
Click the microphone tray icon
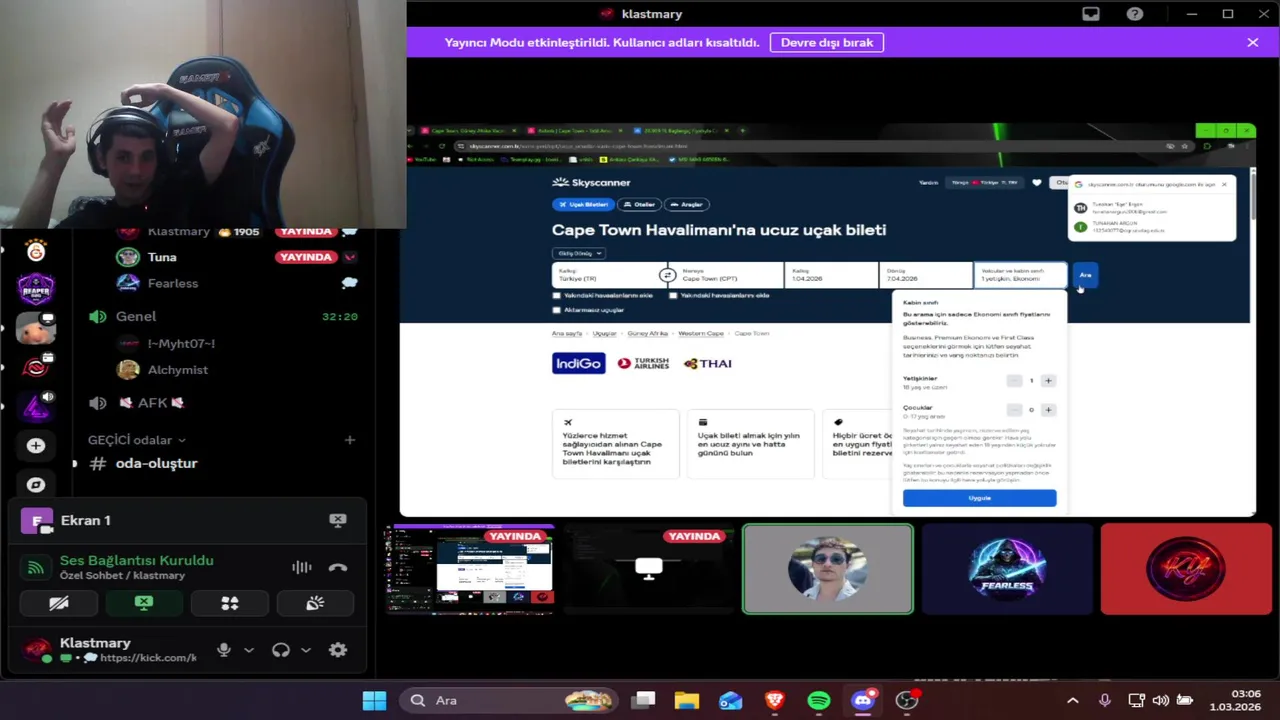coord(1104,700)
